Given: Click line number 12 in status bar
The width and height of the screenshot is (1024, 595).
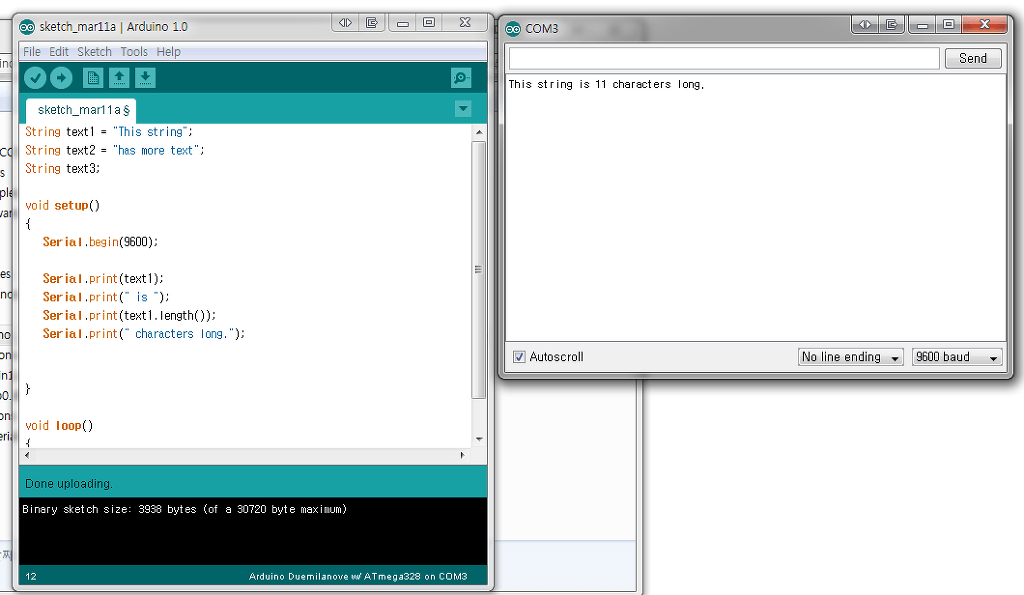Looking at the screenshot, I should 31,576.
